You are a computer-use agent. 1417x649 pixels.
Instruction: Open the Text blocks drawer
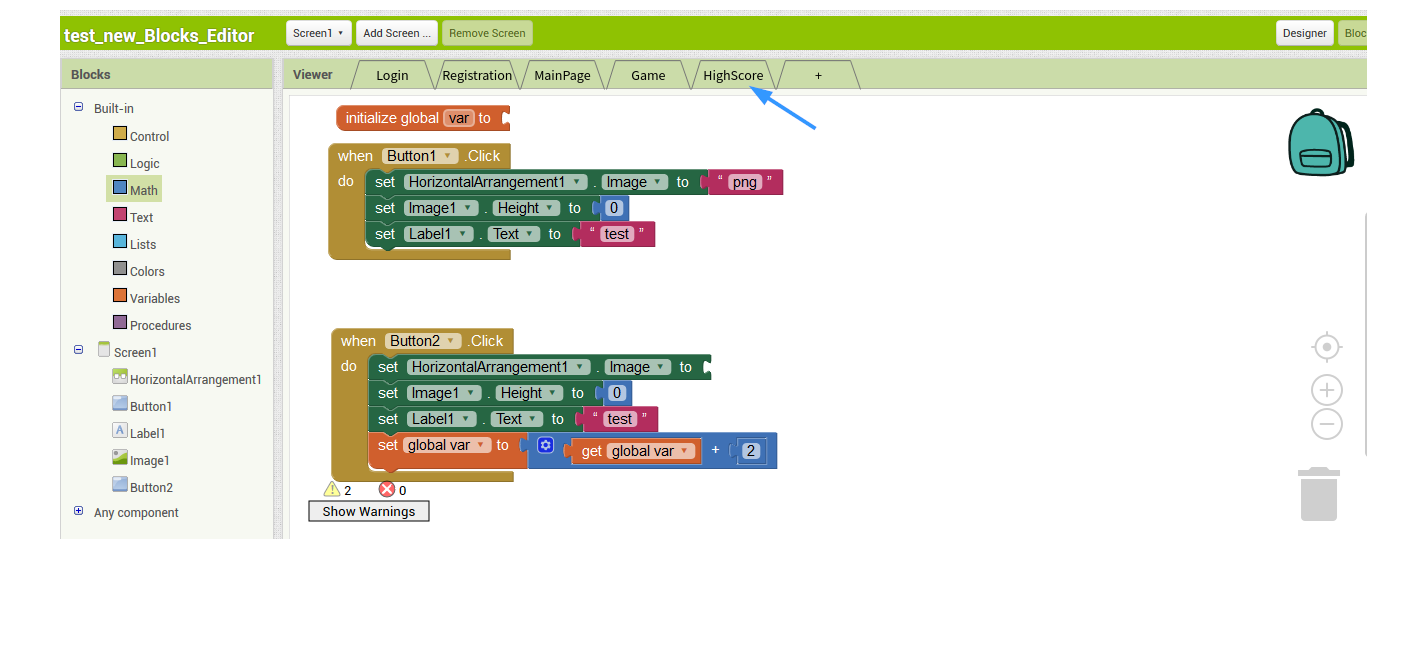tap(133, 217)
